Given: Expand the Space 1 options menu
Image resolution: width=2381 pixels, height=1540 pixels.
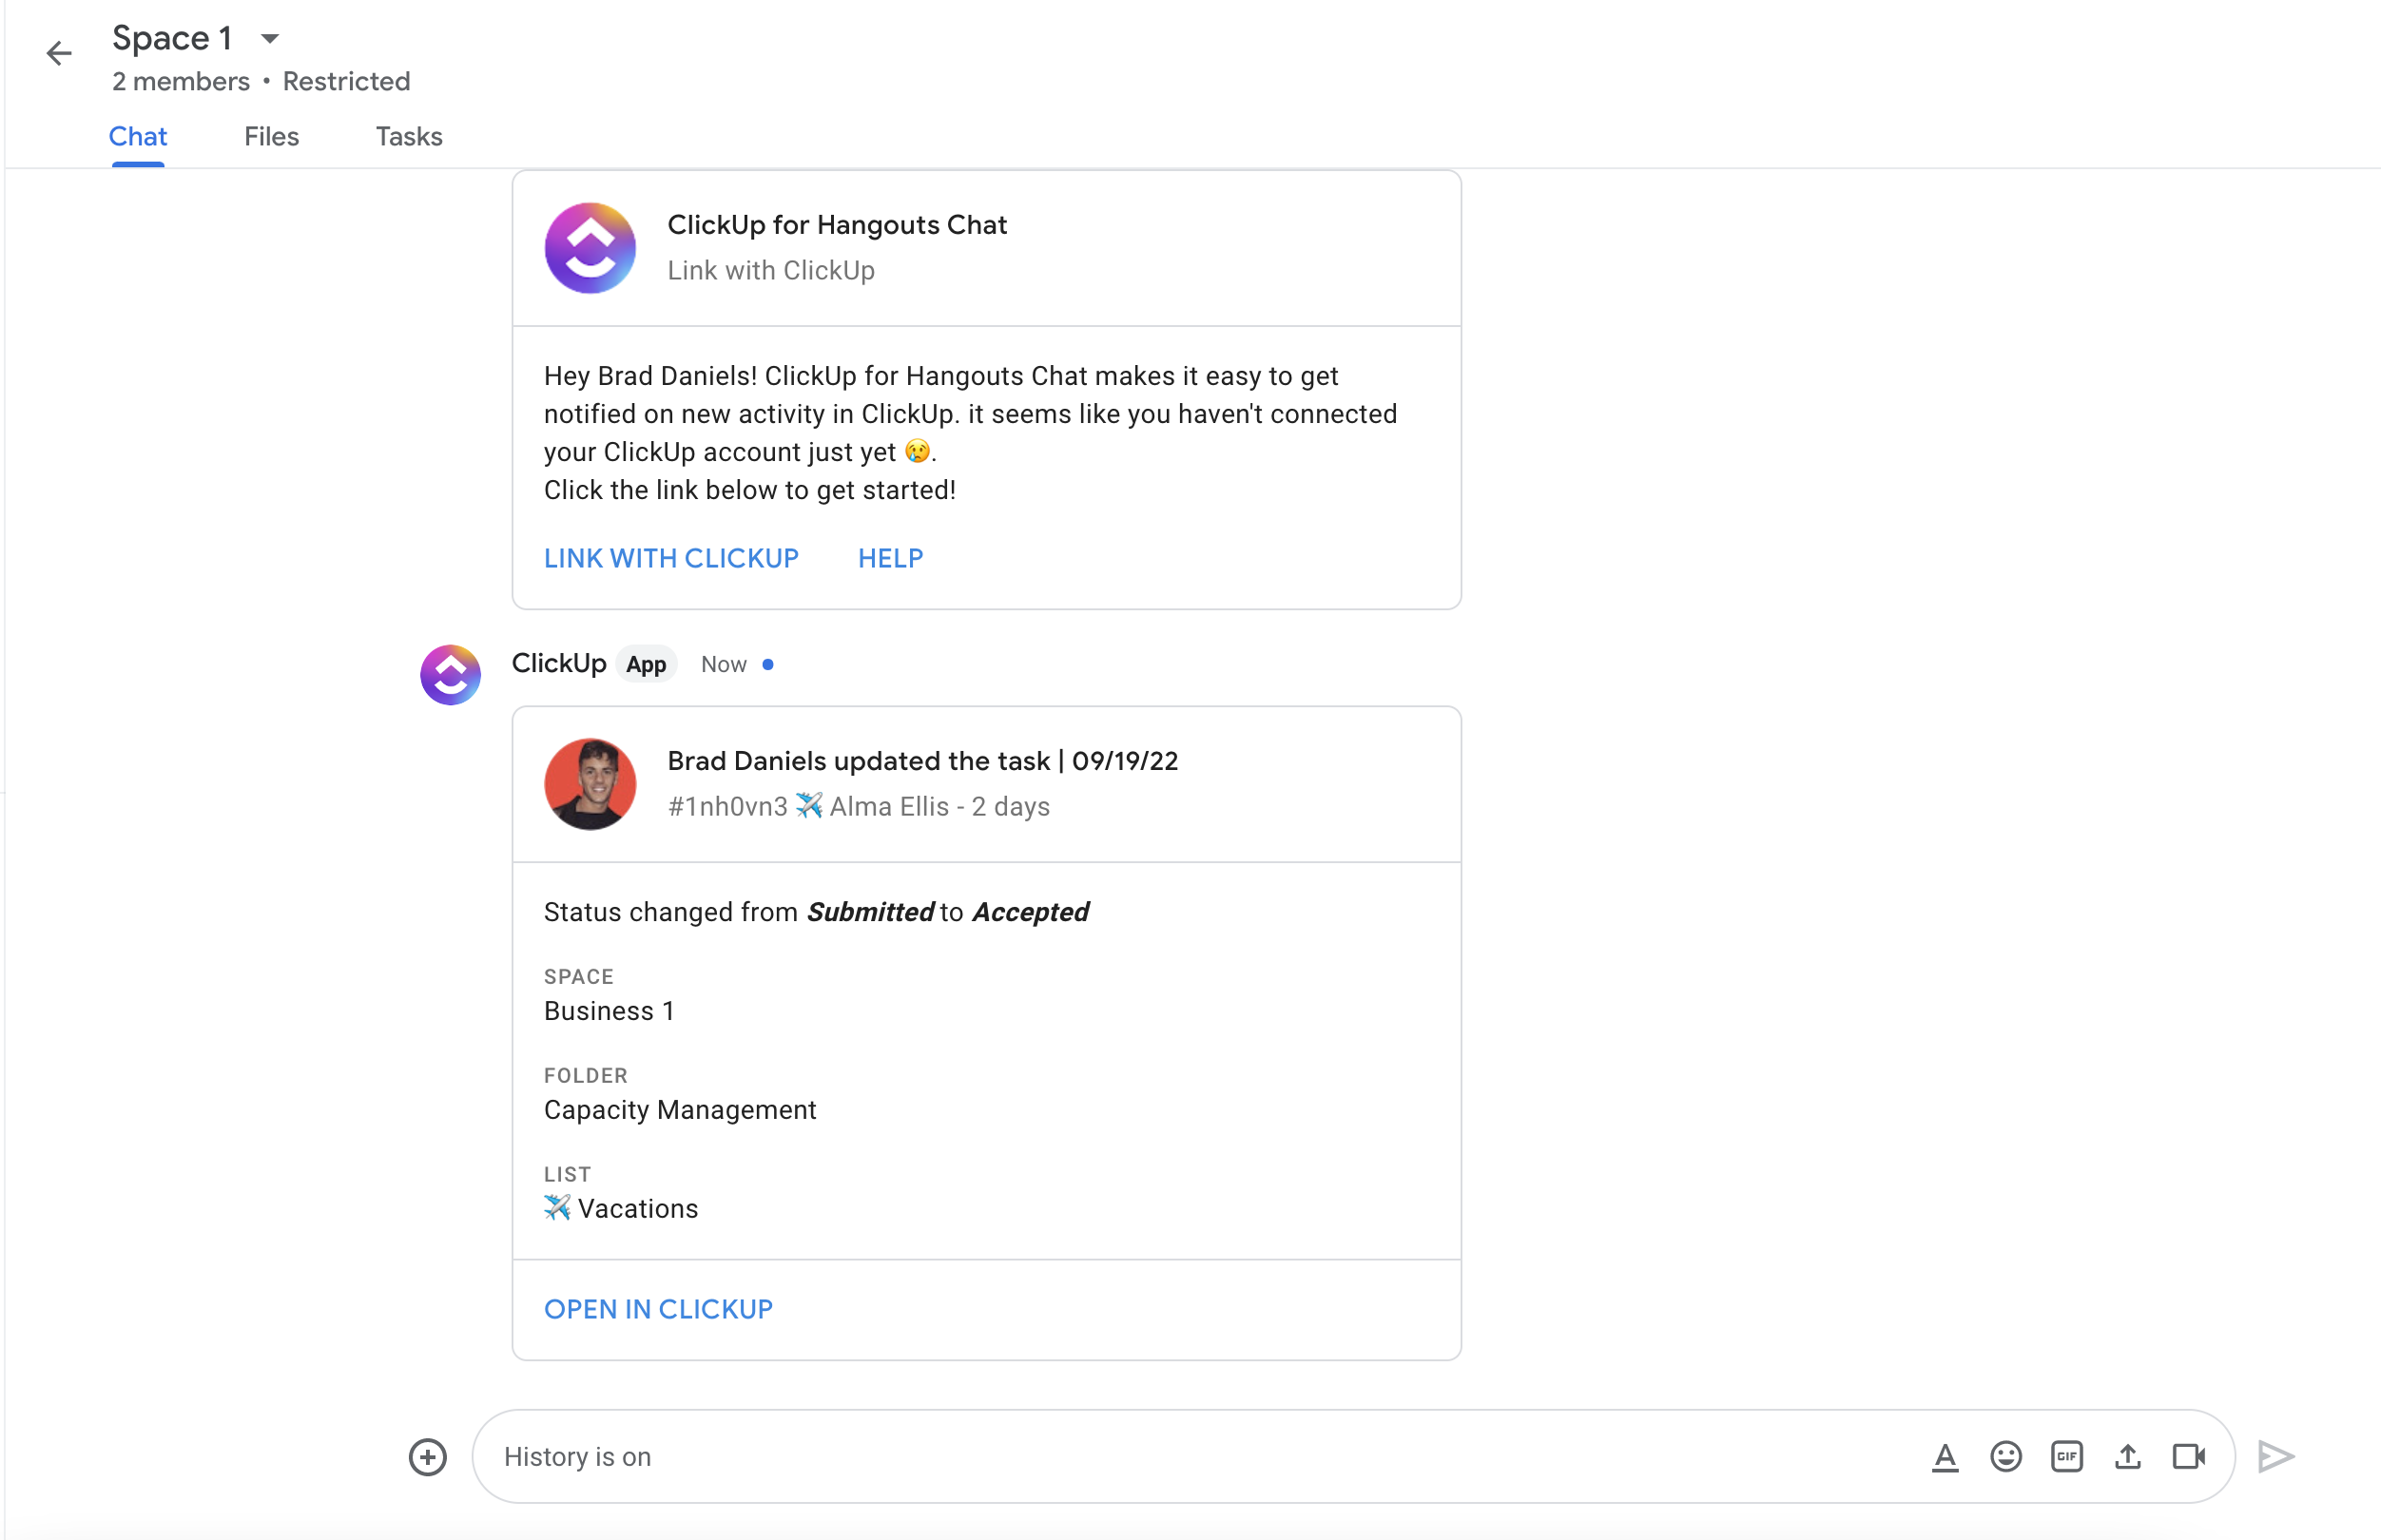Looking at the screenshot, I should (x=269, y=38).
